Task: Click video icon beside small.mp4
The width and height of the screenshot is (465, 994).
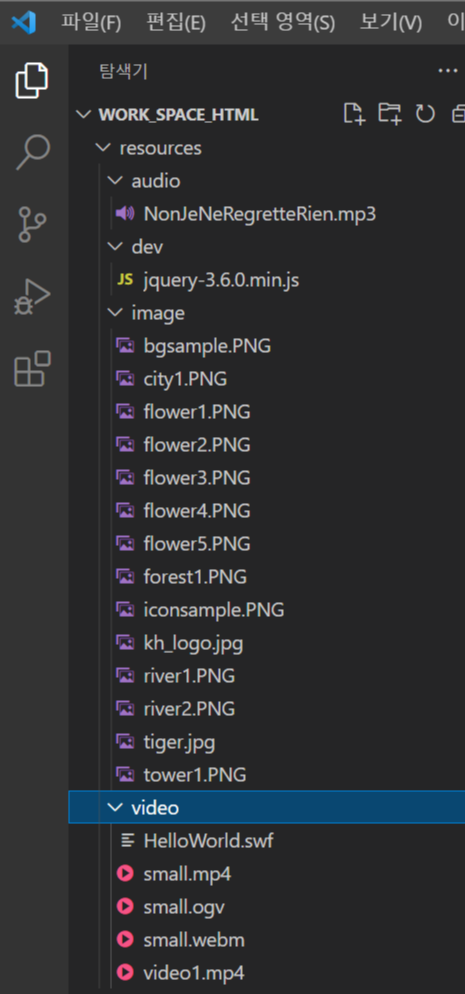Action: (125, 874)
